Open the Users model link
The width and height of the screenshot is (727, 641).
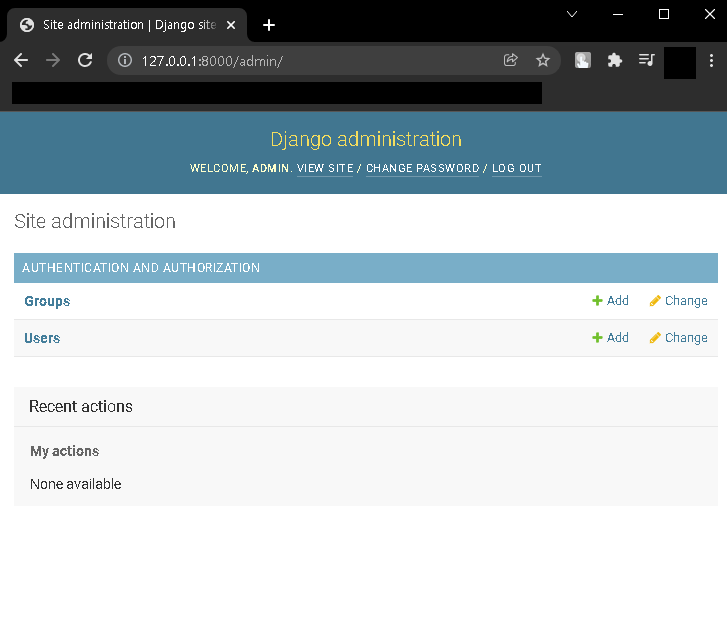[x=42, y=338]
